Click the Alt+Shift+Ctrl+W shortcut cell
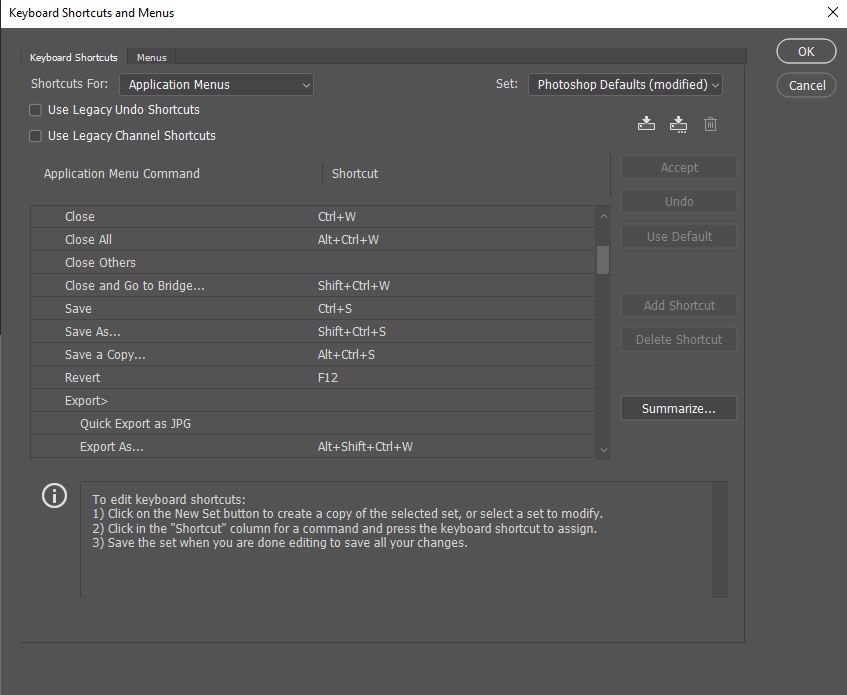Viewport: 847px width, 695px height. (365, 447)
